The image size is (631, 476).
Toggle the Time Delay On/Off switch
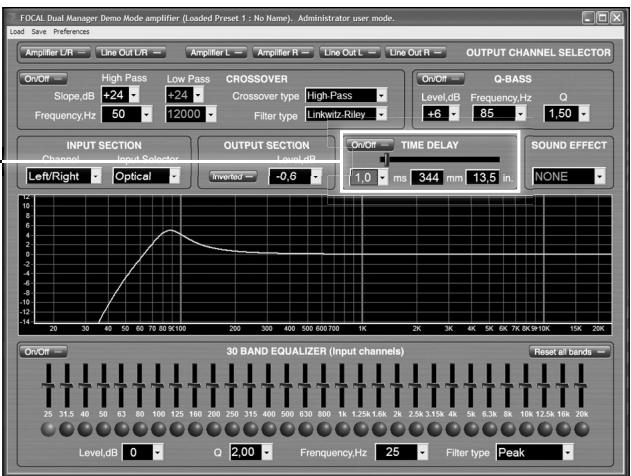pyautogui.click(x=366, y=144)
